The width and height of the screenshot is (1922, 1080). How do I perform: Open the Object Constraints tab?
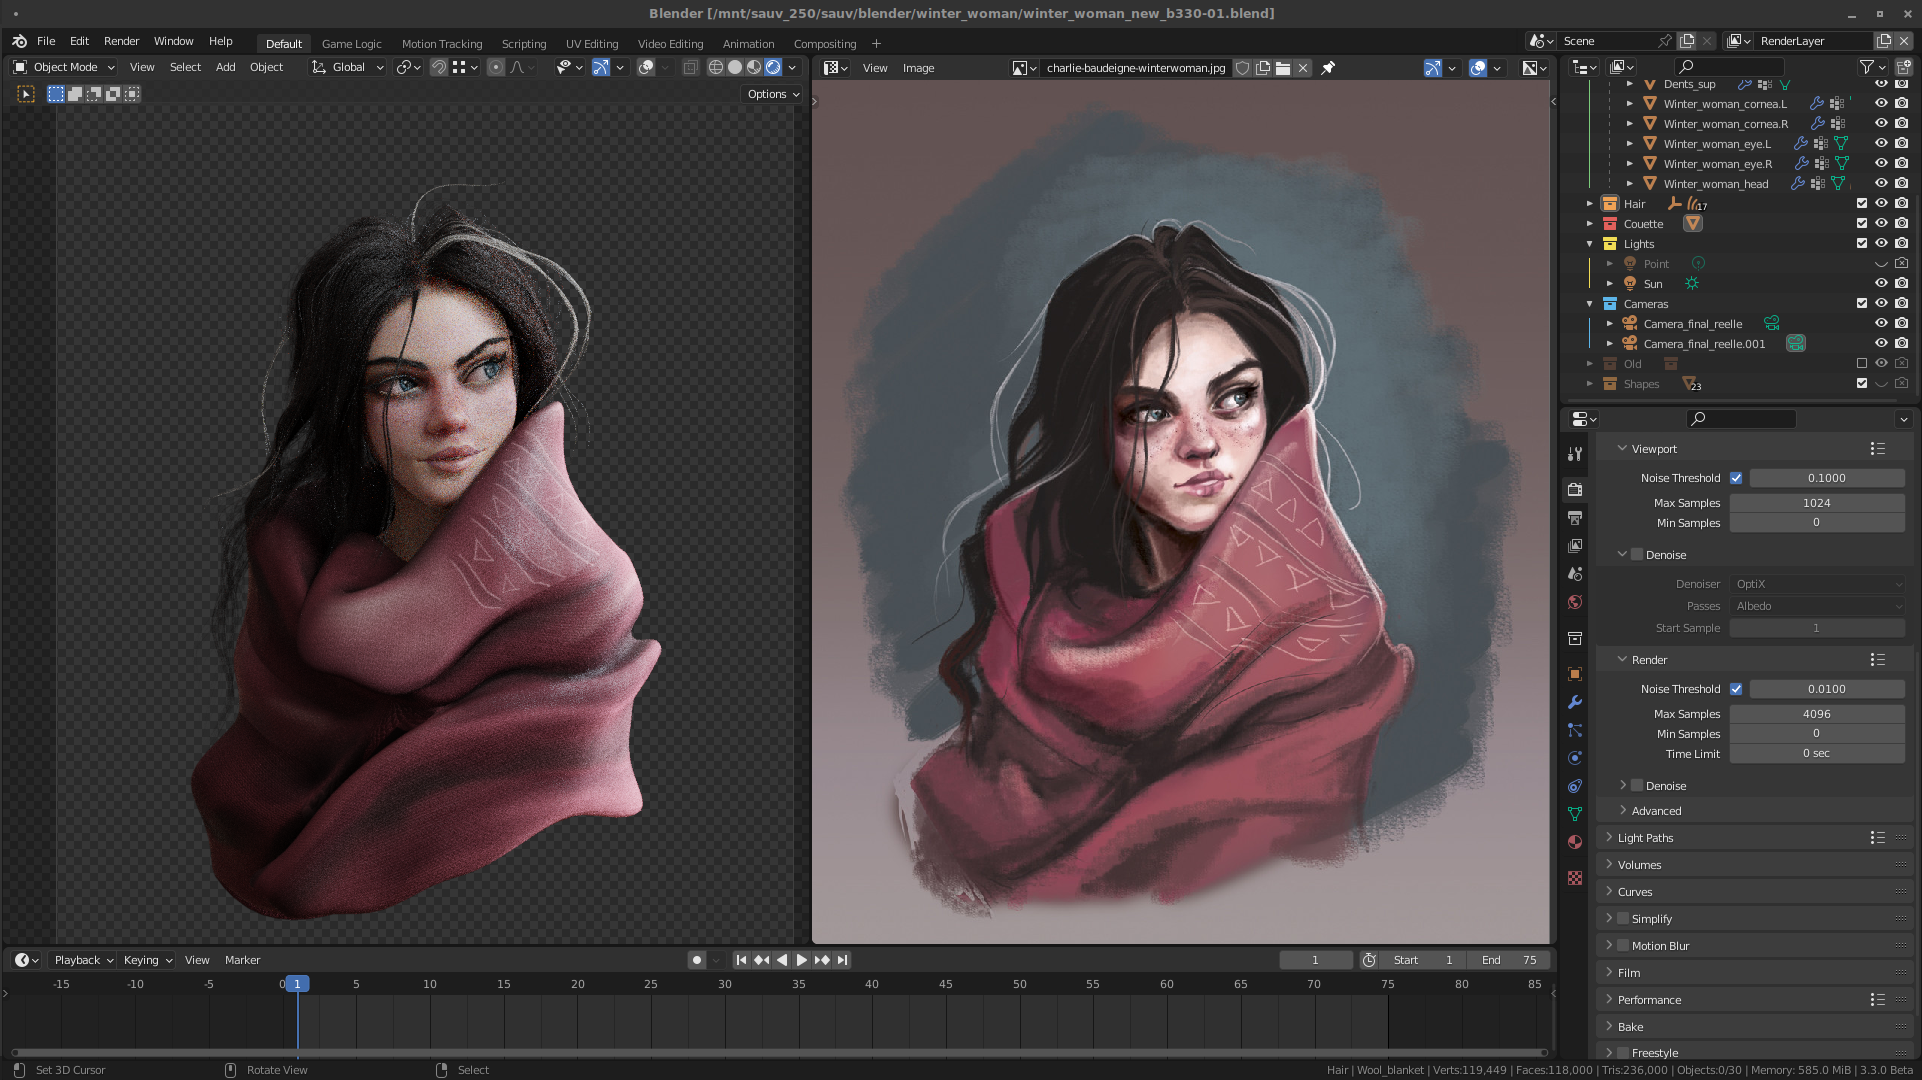[x=1575, y=786]
